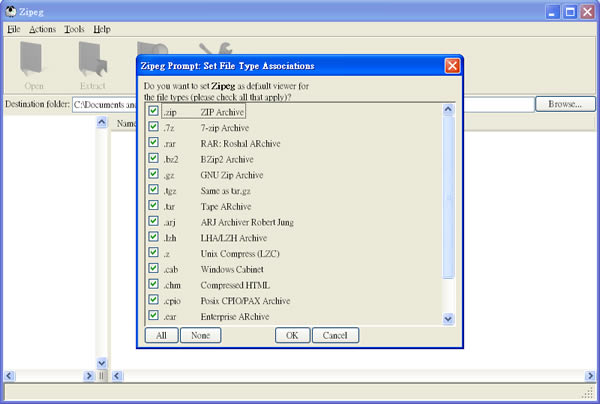Open the Tools menu
The height and width of the screenshot is (404, 600).
[x=74, y=29]
